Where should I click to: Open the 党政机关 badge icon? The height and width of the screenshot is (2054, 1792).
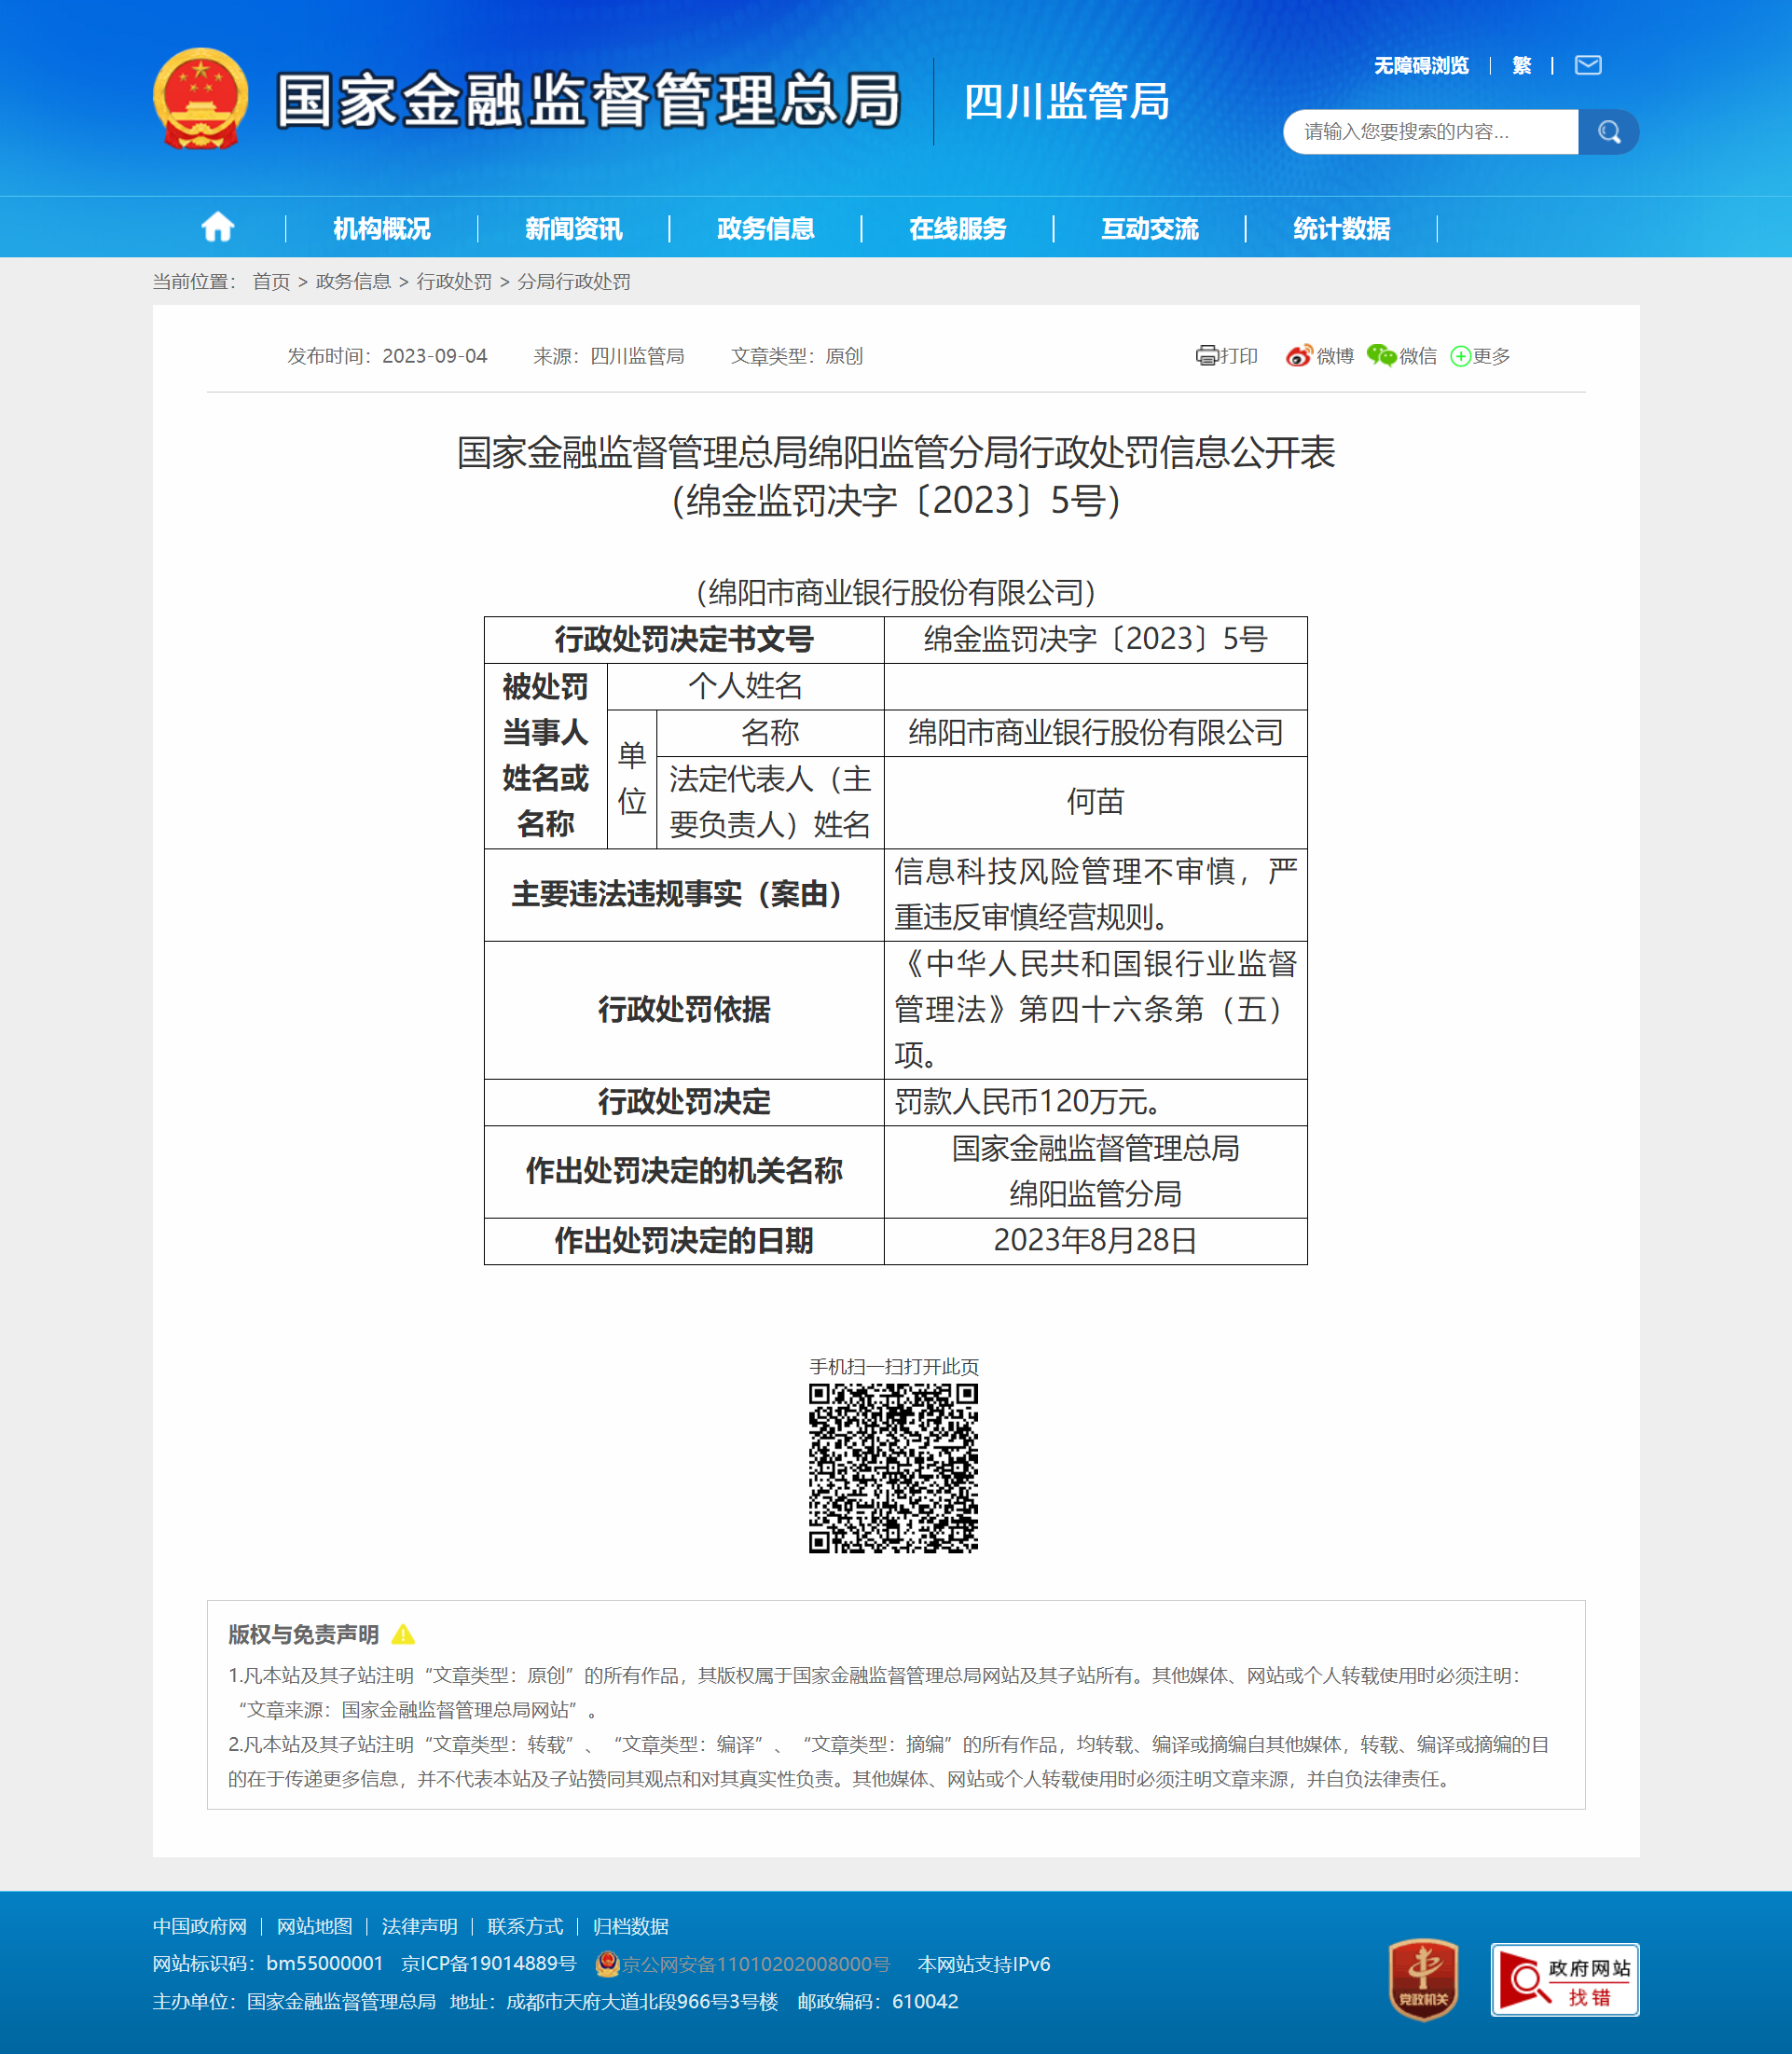[1423, 1979]
